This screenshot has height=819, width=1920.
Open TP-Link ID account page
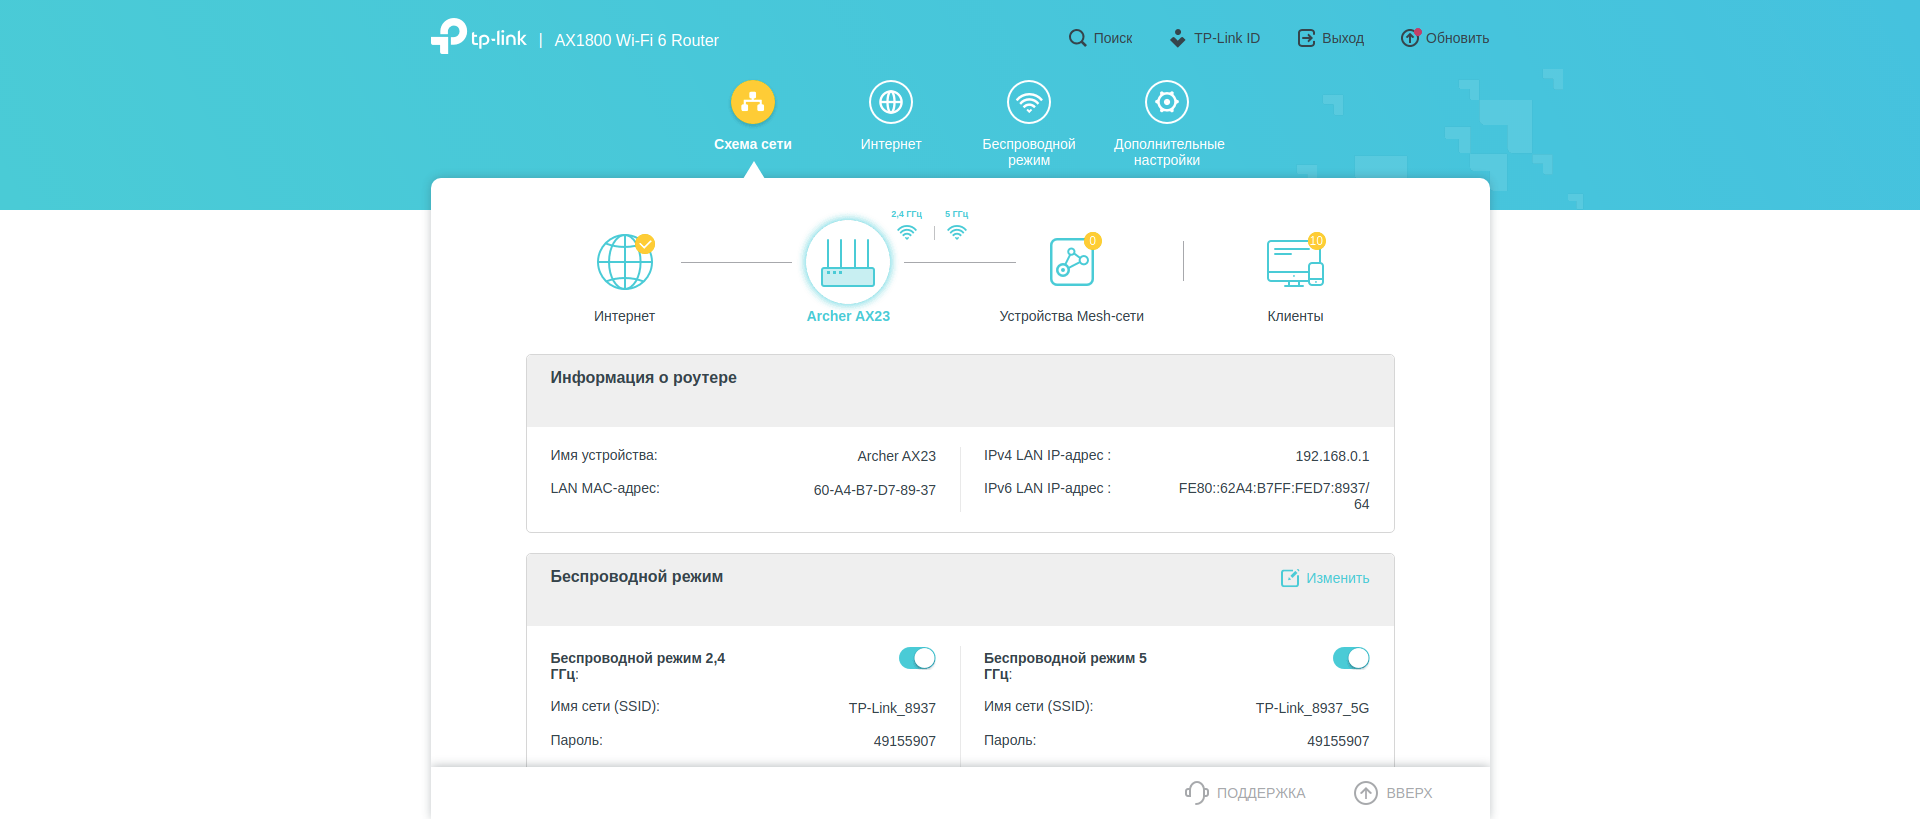(1215, 38)
